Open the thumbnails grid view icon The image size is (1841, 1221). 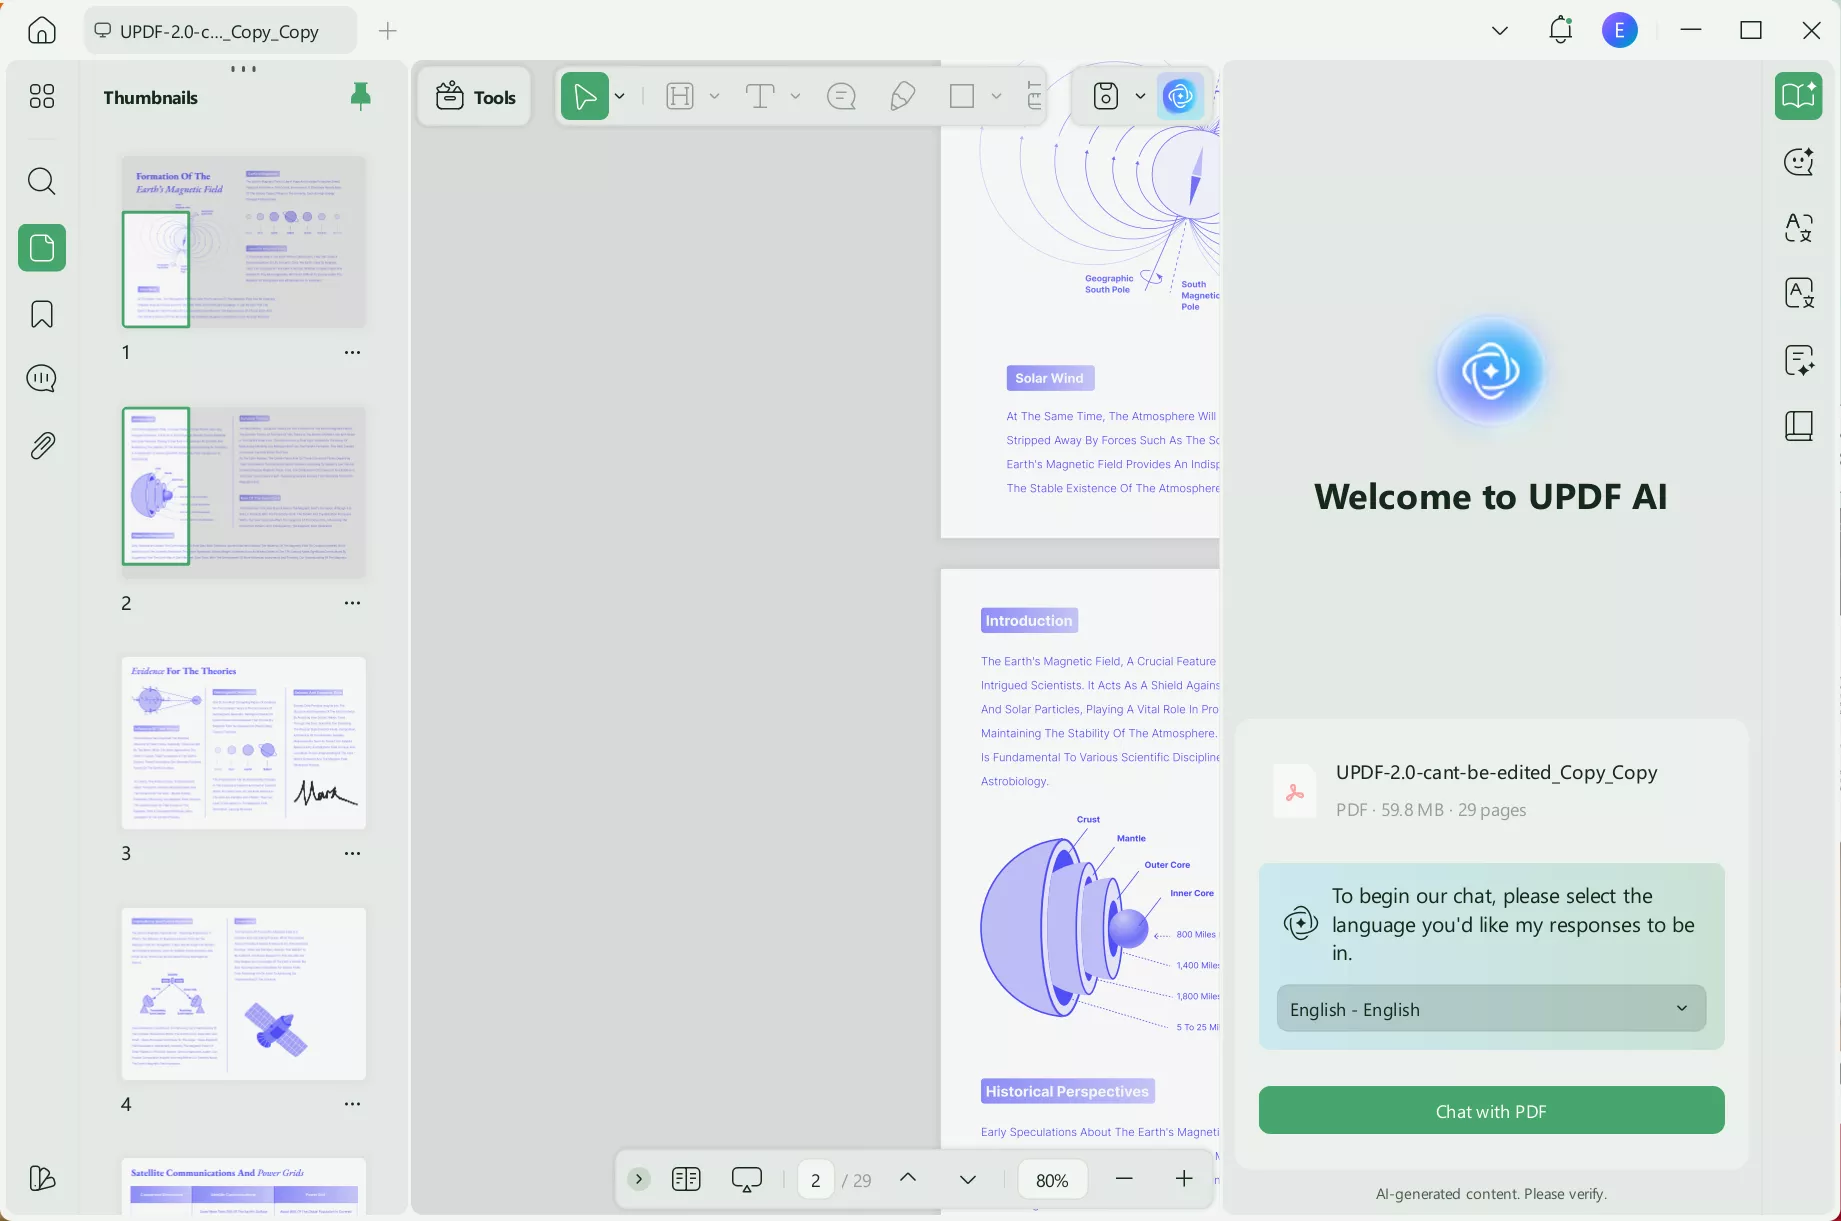(42, 96)
